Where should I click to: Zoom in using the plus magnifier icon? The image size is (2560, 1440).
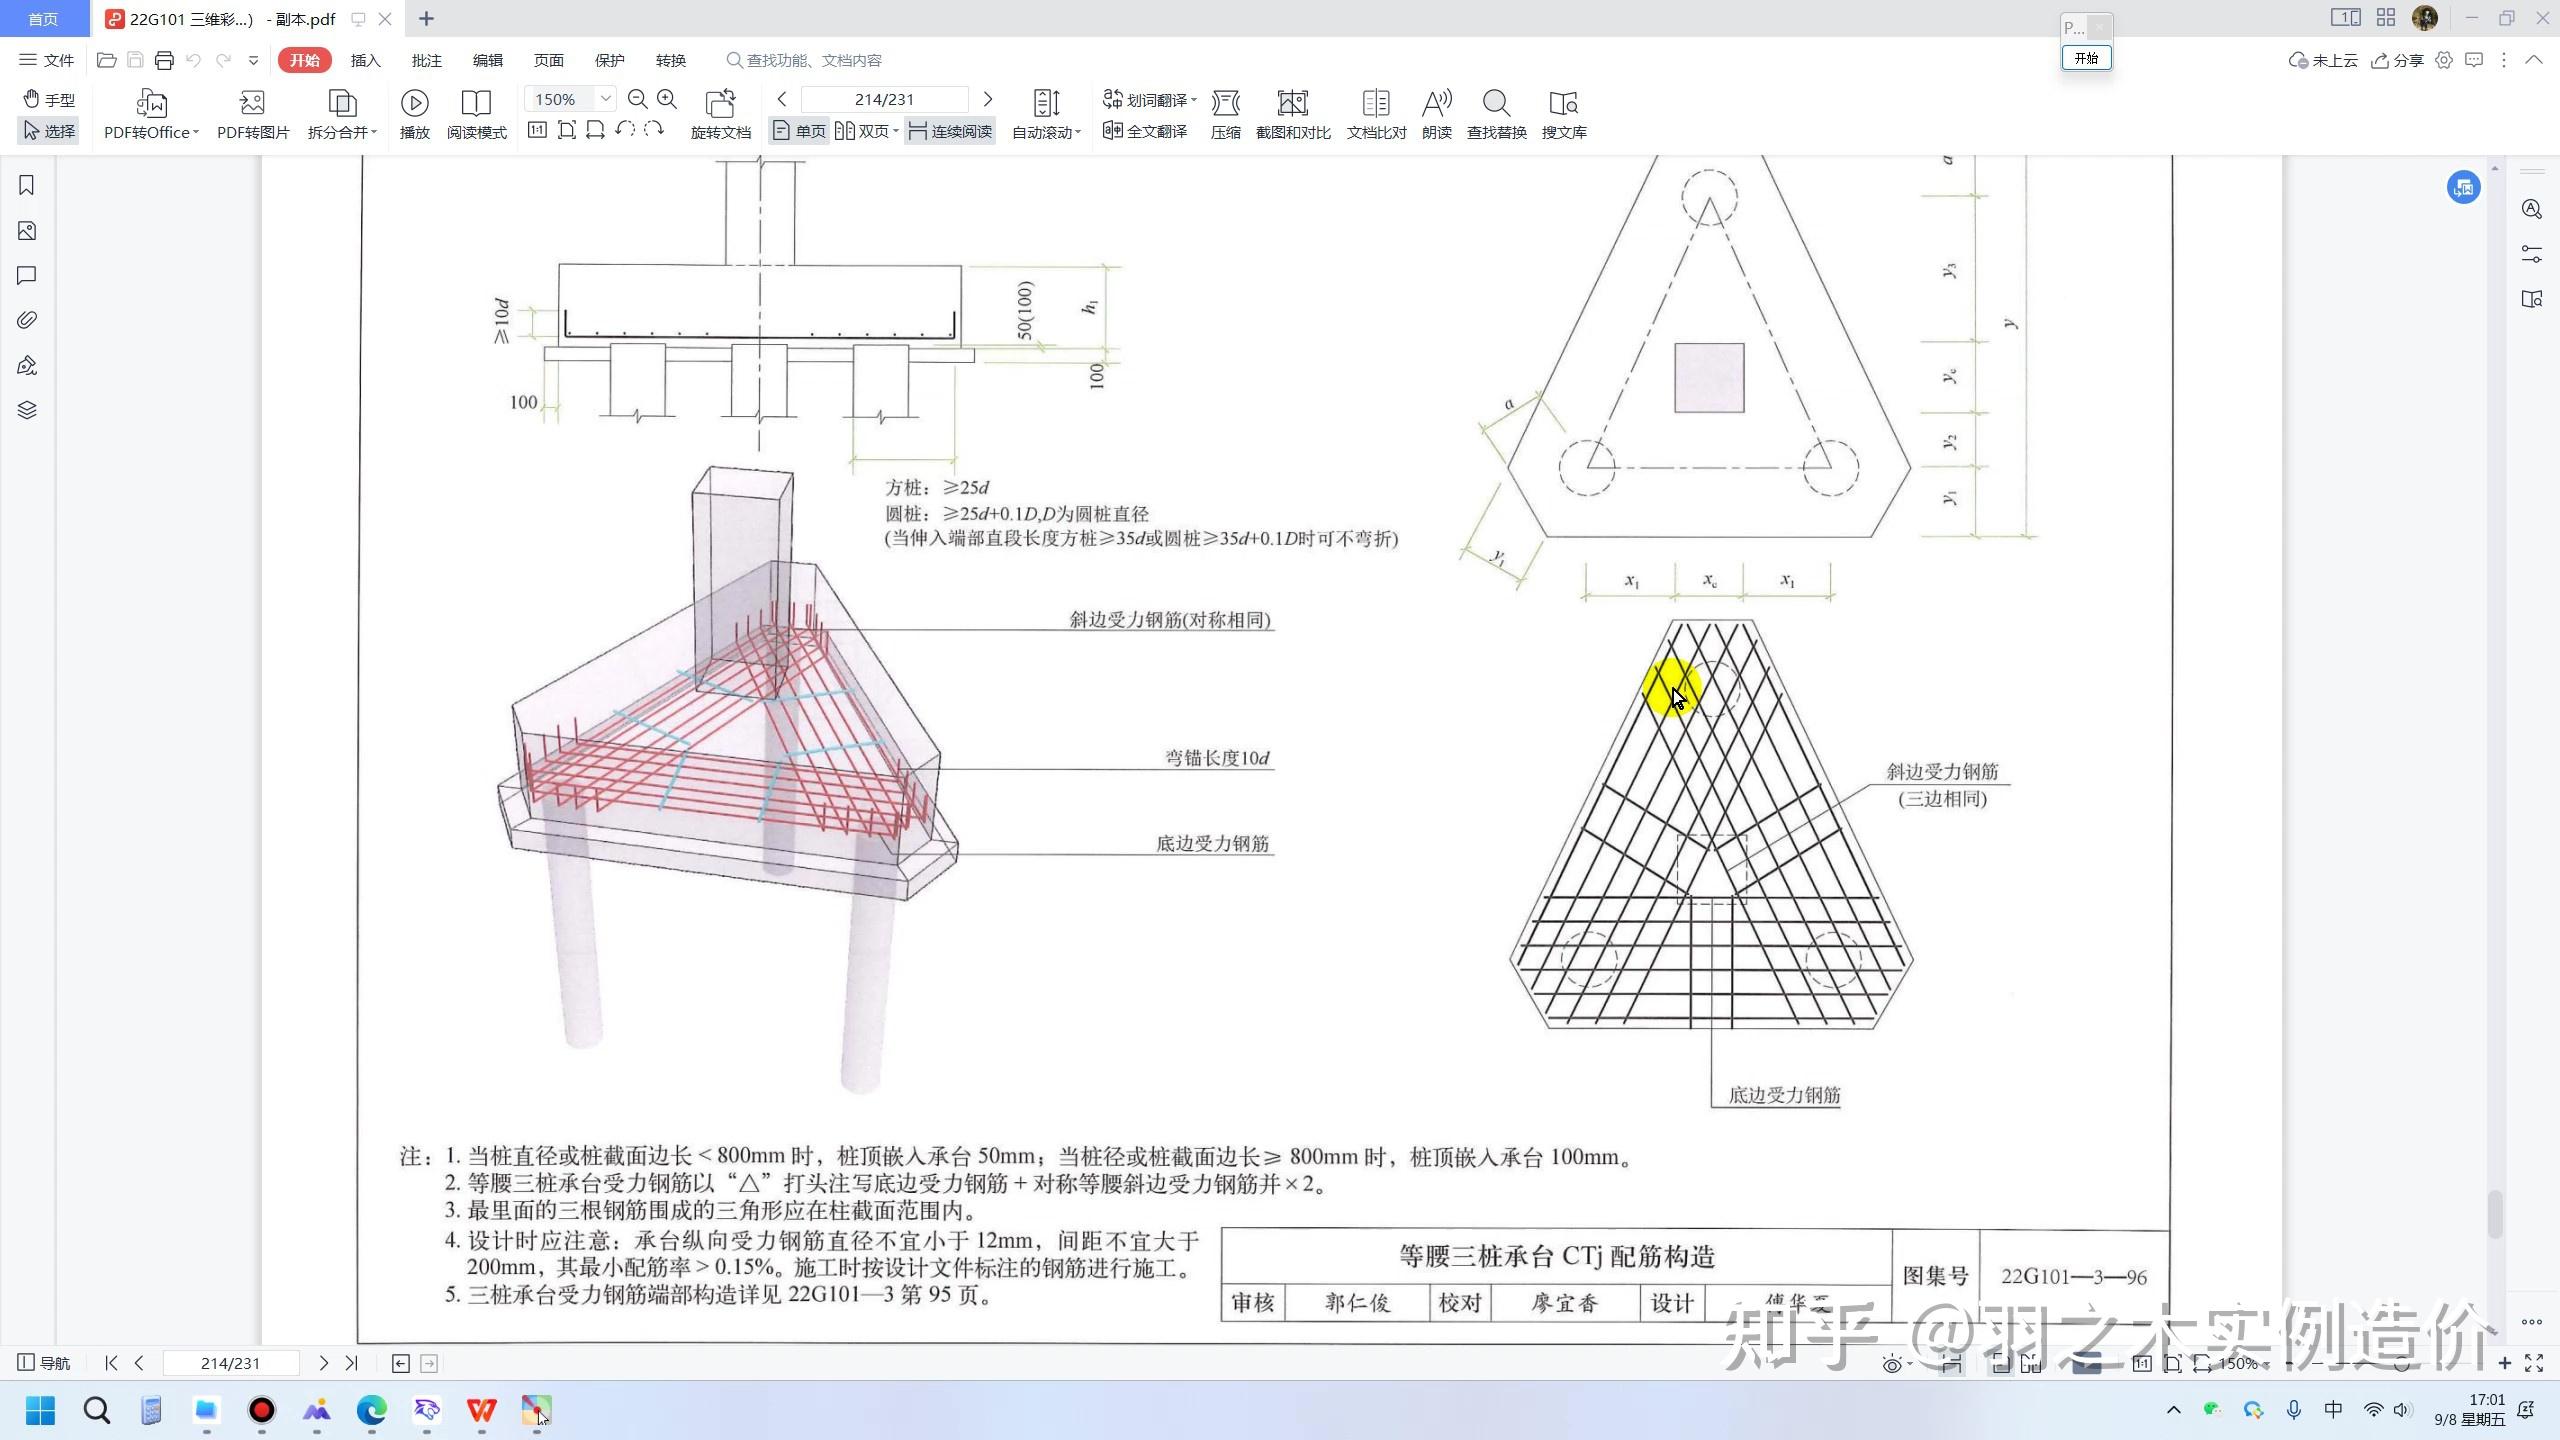667,99
